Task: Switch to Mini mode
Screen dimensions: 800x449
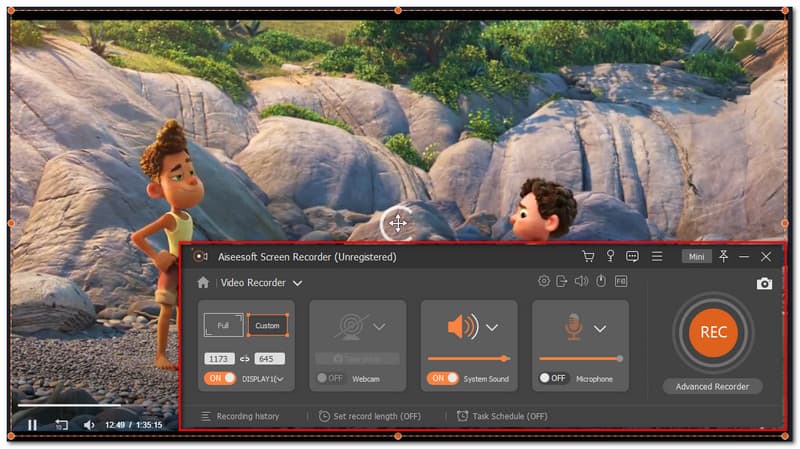Action: coord(696,257)
